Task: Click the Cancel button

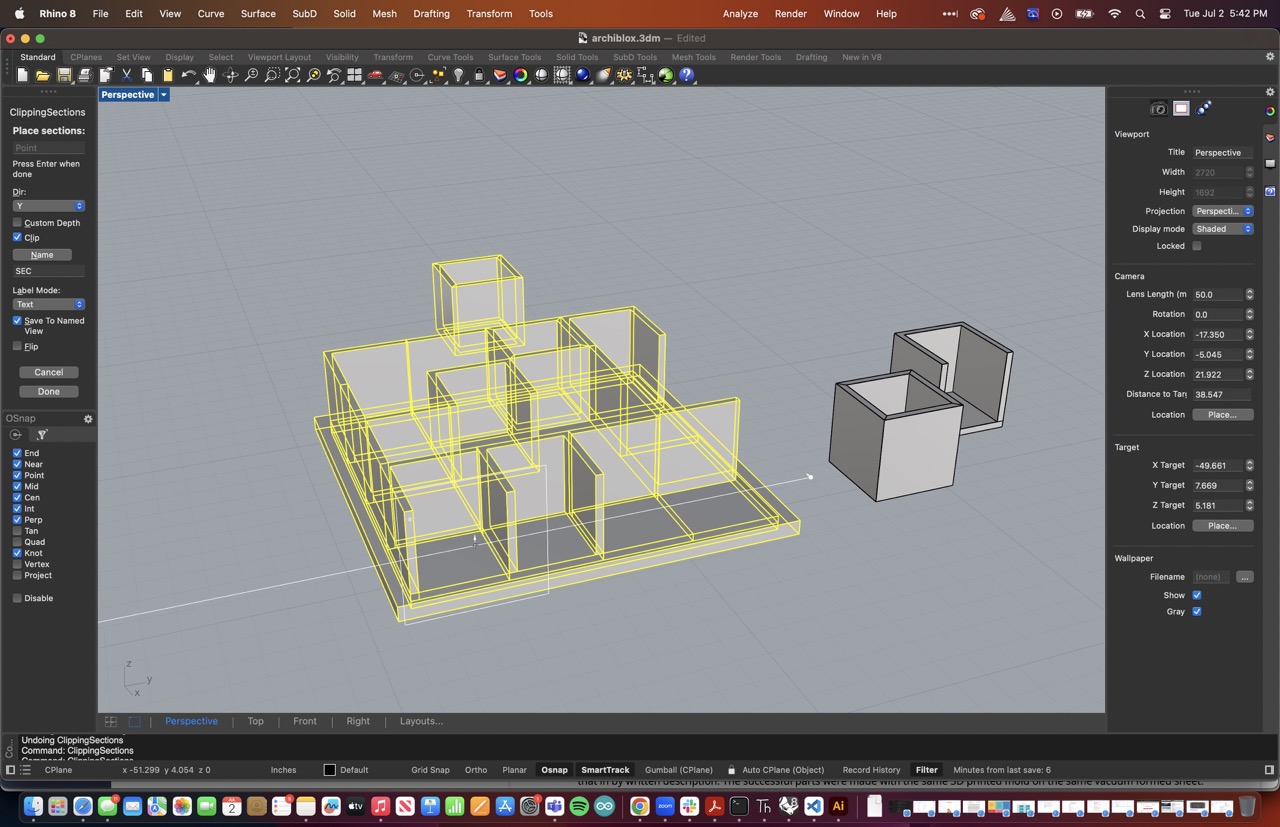Action: (x=49, y=372)
